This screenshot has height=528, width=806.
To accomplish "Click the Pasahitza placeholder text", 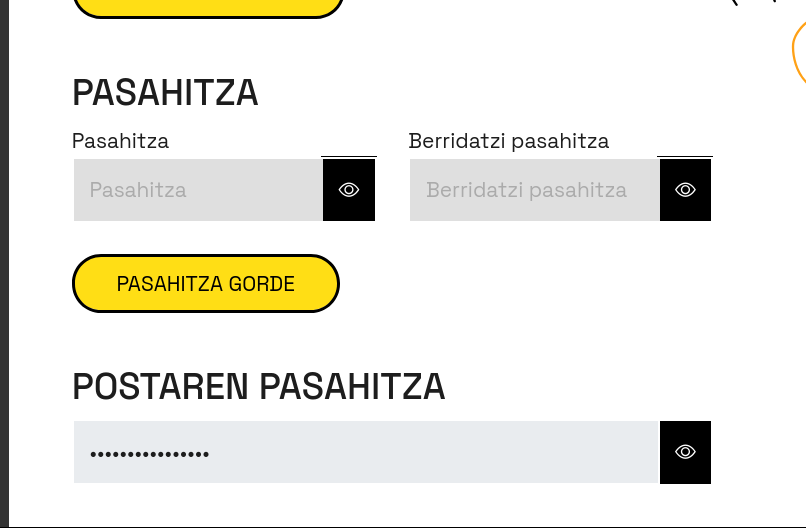I will 138,190.
